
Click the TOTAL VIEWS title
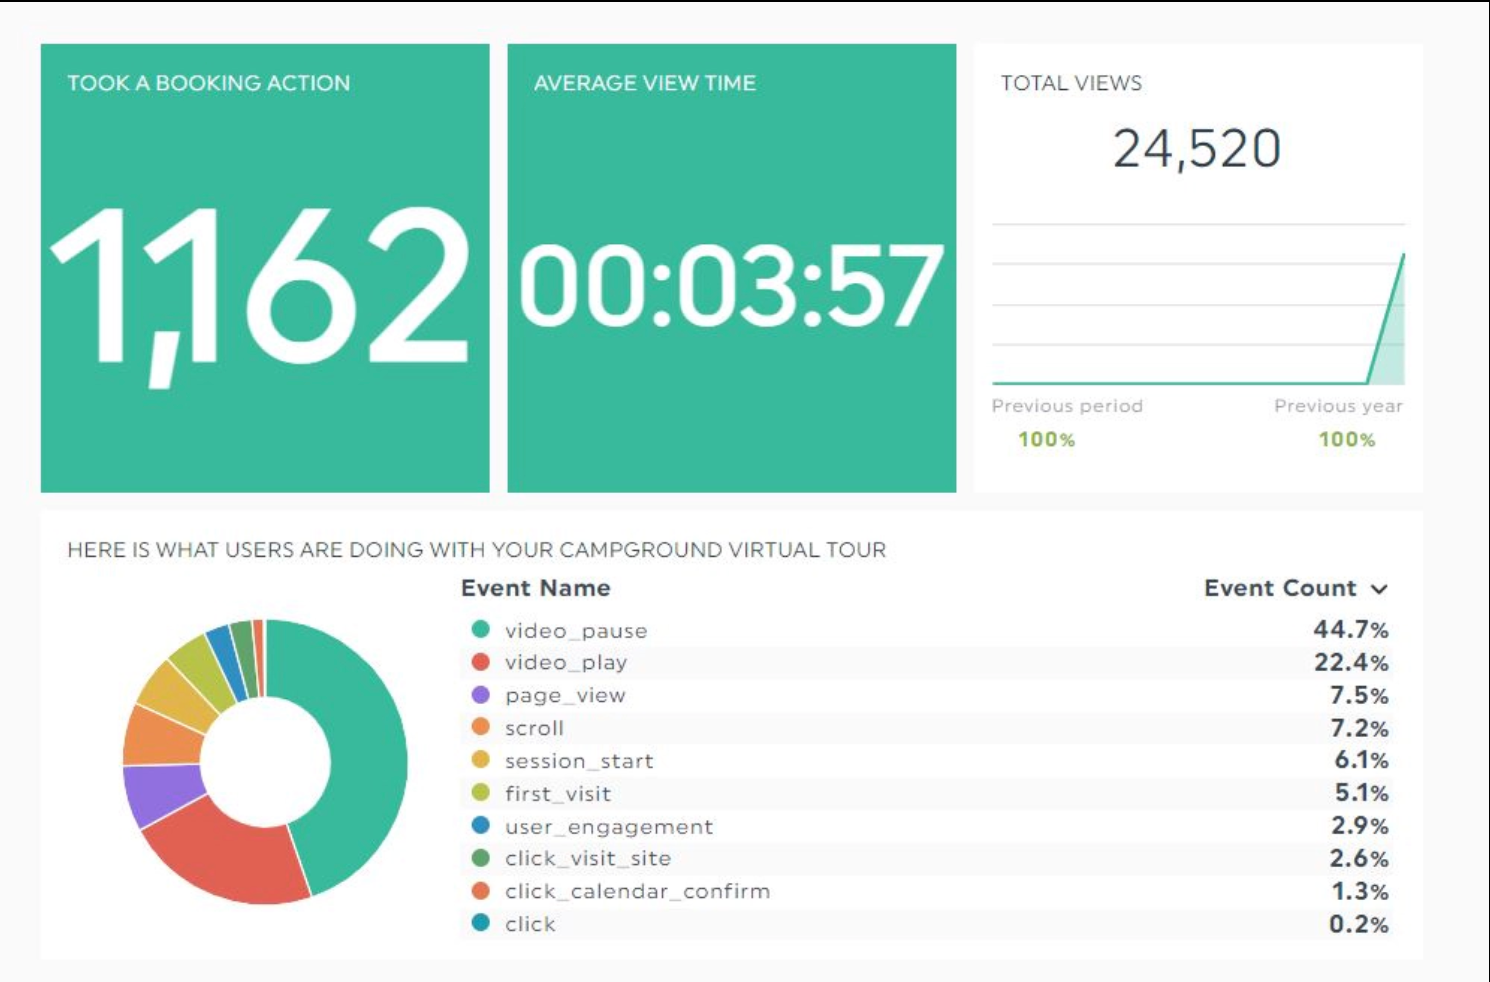point(1071,83)
